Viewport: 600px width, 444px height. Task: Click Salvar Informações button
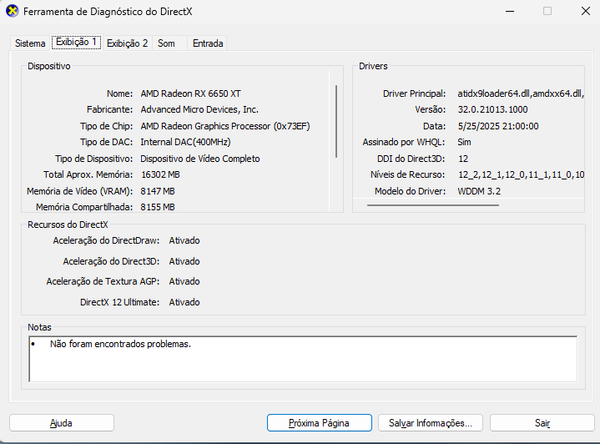tap(430, 423)
